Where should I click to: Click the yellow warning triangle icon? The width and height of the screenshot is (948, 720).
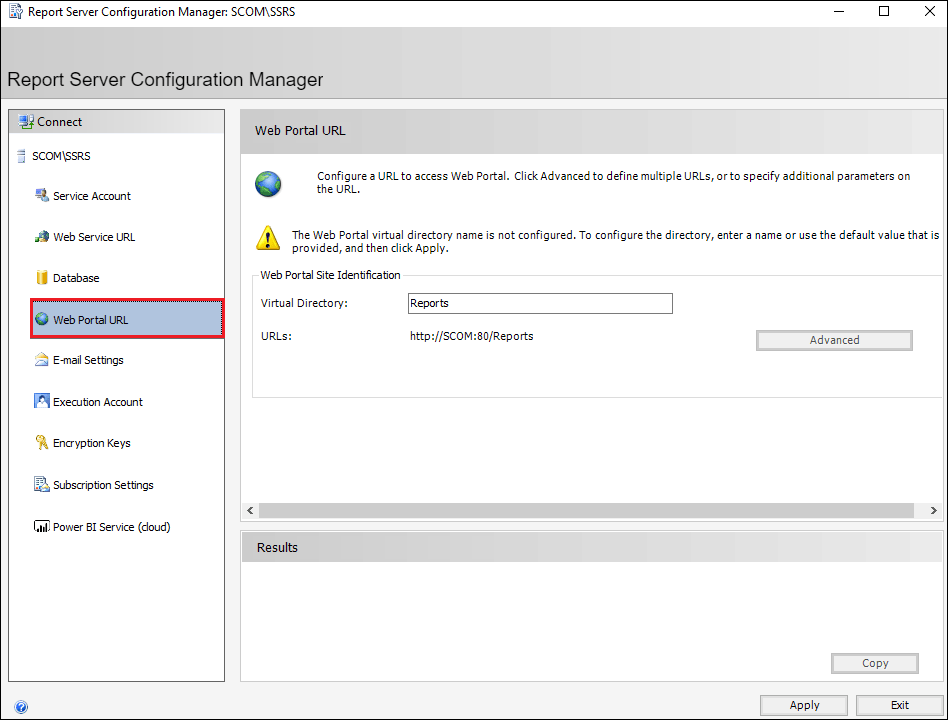268,238
